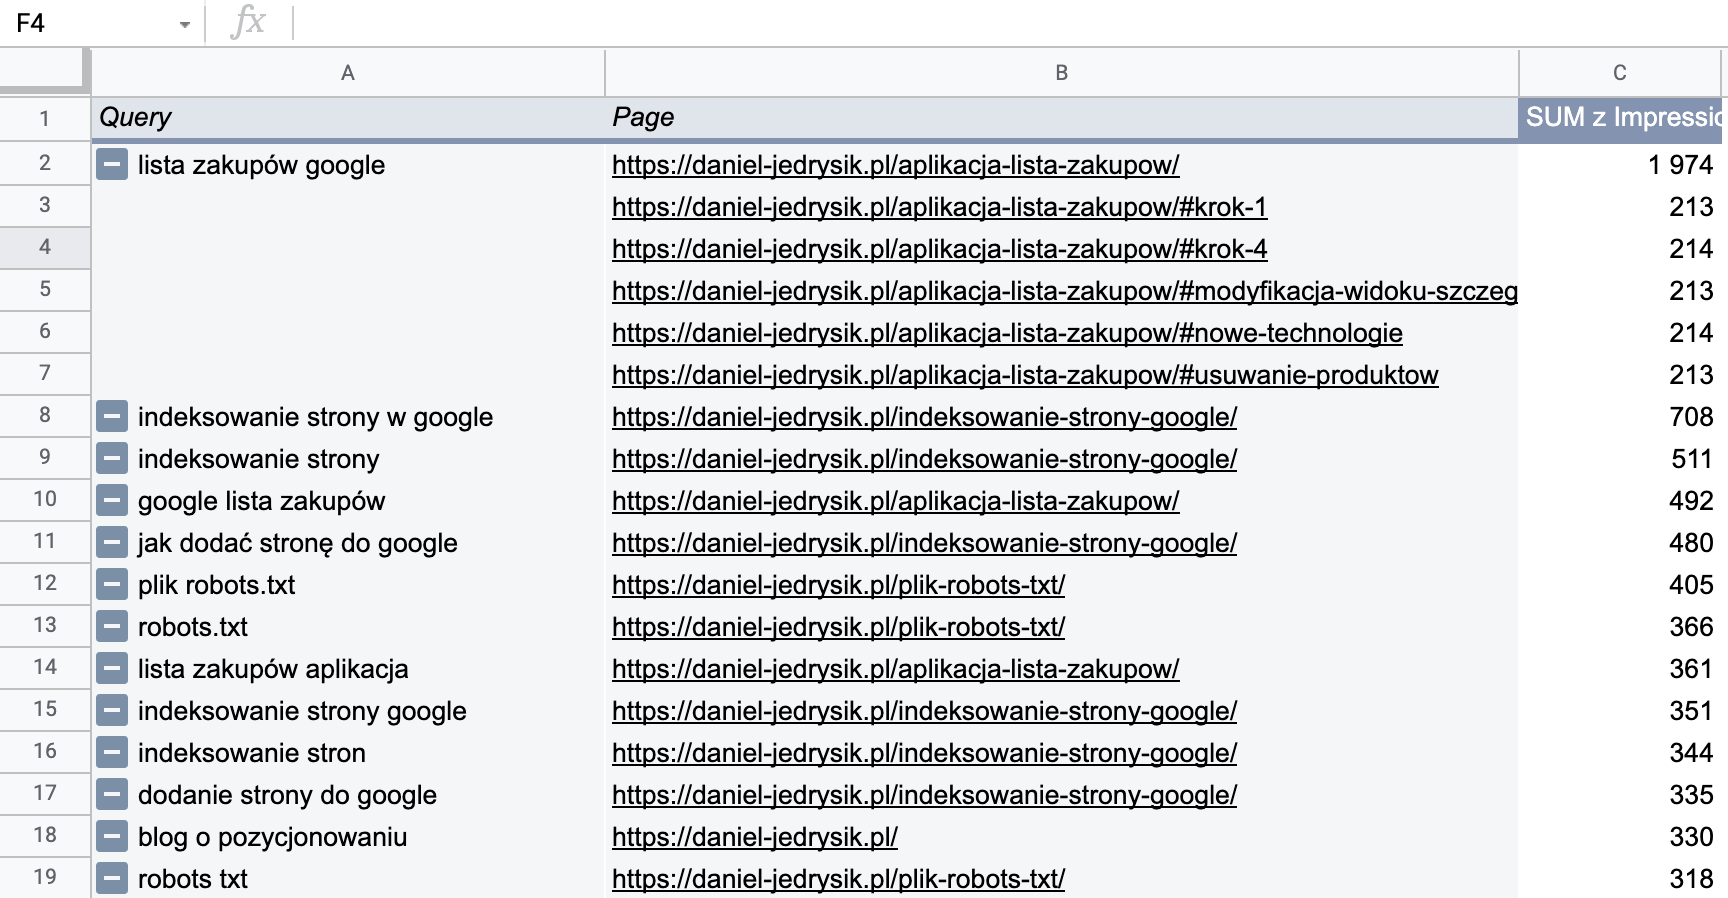
Task: Open the aplikacja-lista-zakupow link in row 14
Action: pyautogui.click(x=895, y=669)
